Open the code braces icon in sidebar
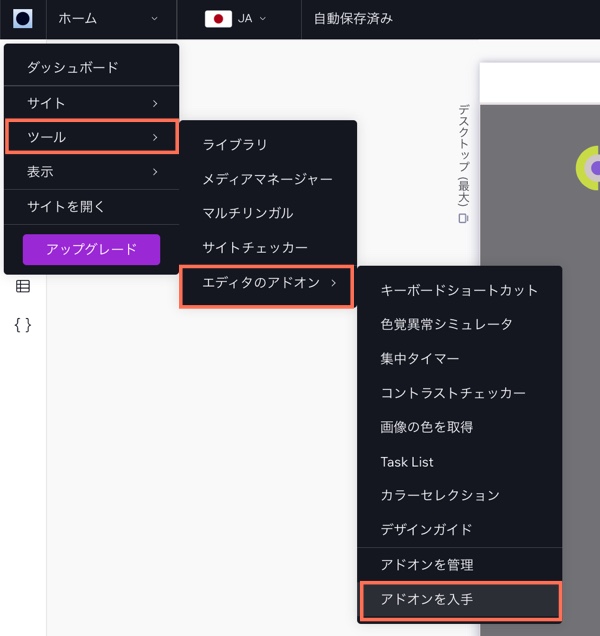The height and width of the screenshot is (636, 600). point(23,325)
